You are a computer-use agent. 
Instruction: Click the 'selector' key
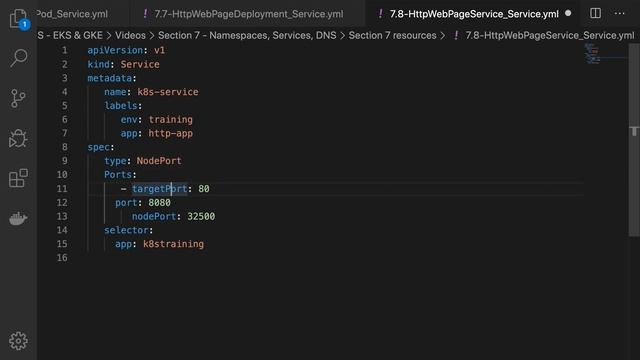(126, 230)
